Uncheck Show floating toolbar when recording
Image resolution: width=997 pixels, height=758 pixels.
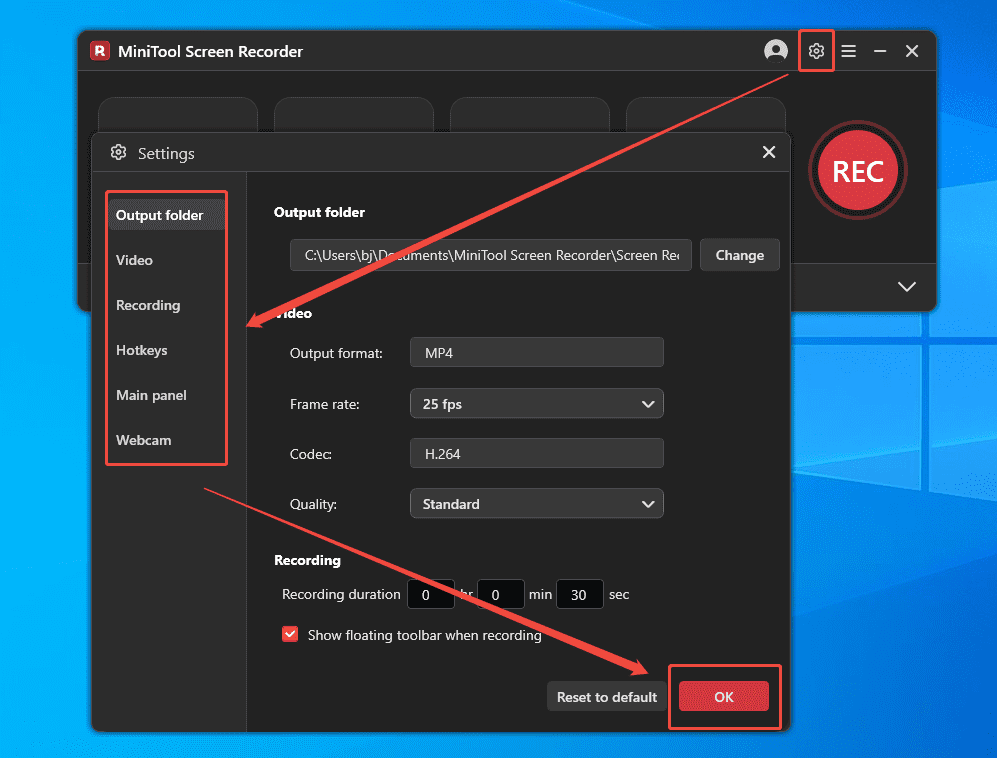pos(290,634)
